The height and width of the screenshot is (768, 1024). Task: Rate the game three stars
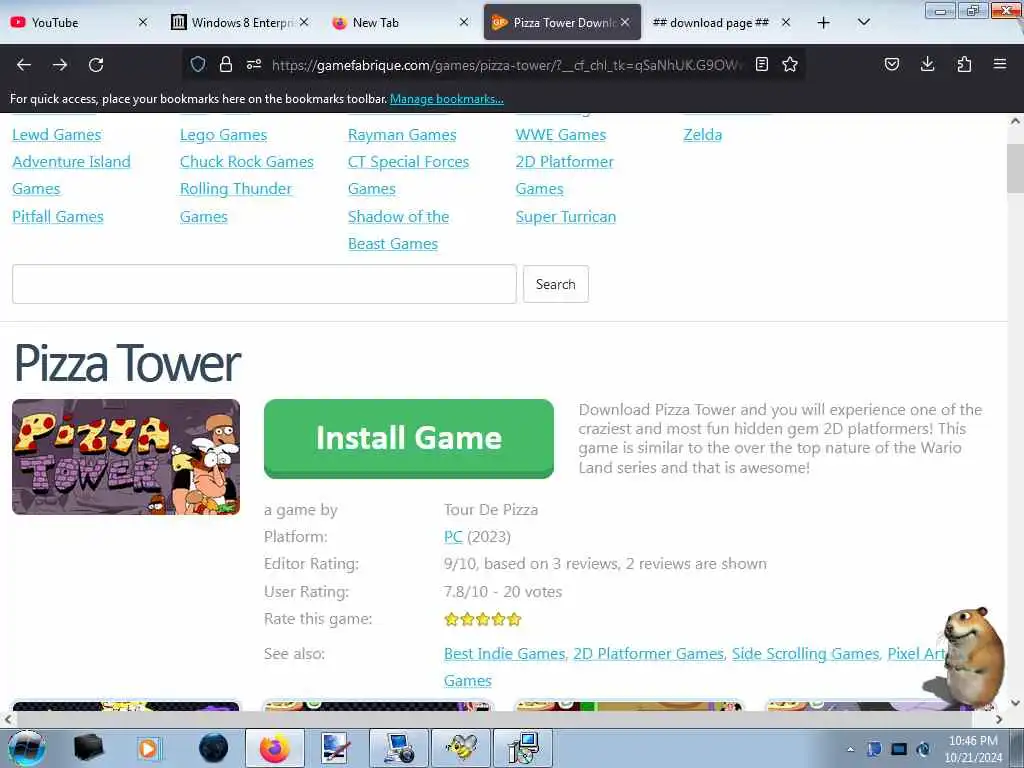[x=483, y=619]
